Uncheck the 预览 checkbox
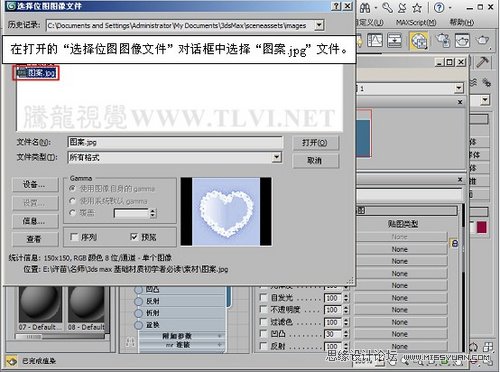The width and height of the screenshot is (500, 372). pos(134,237)
